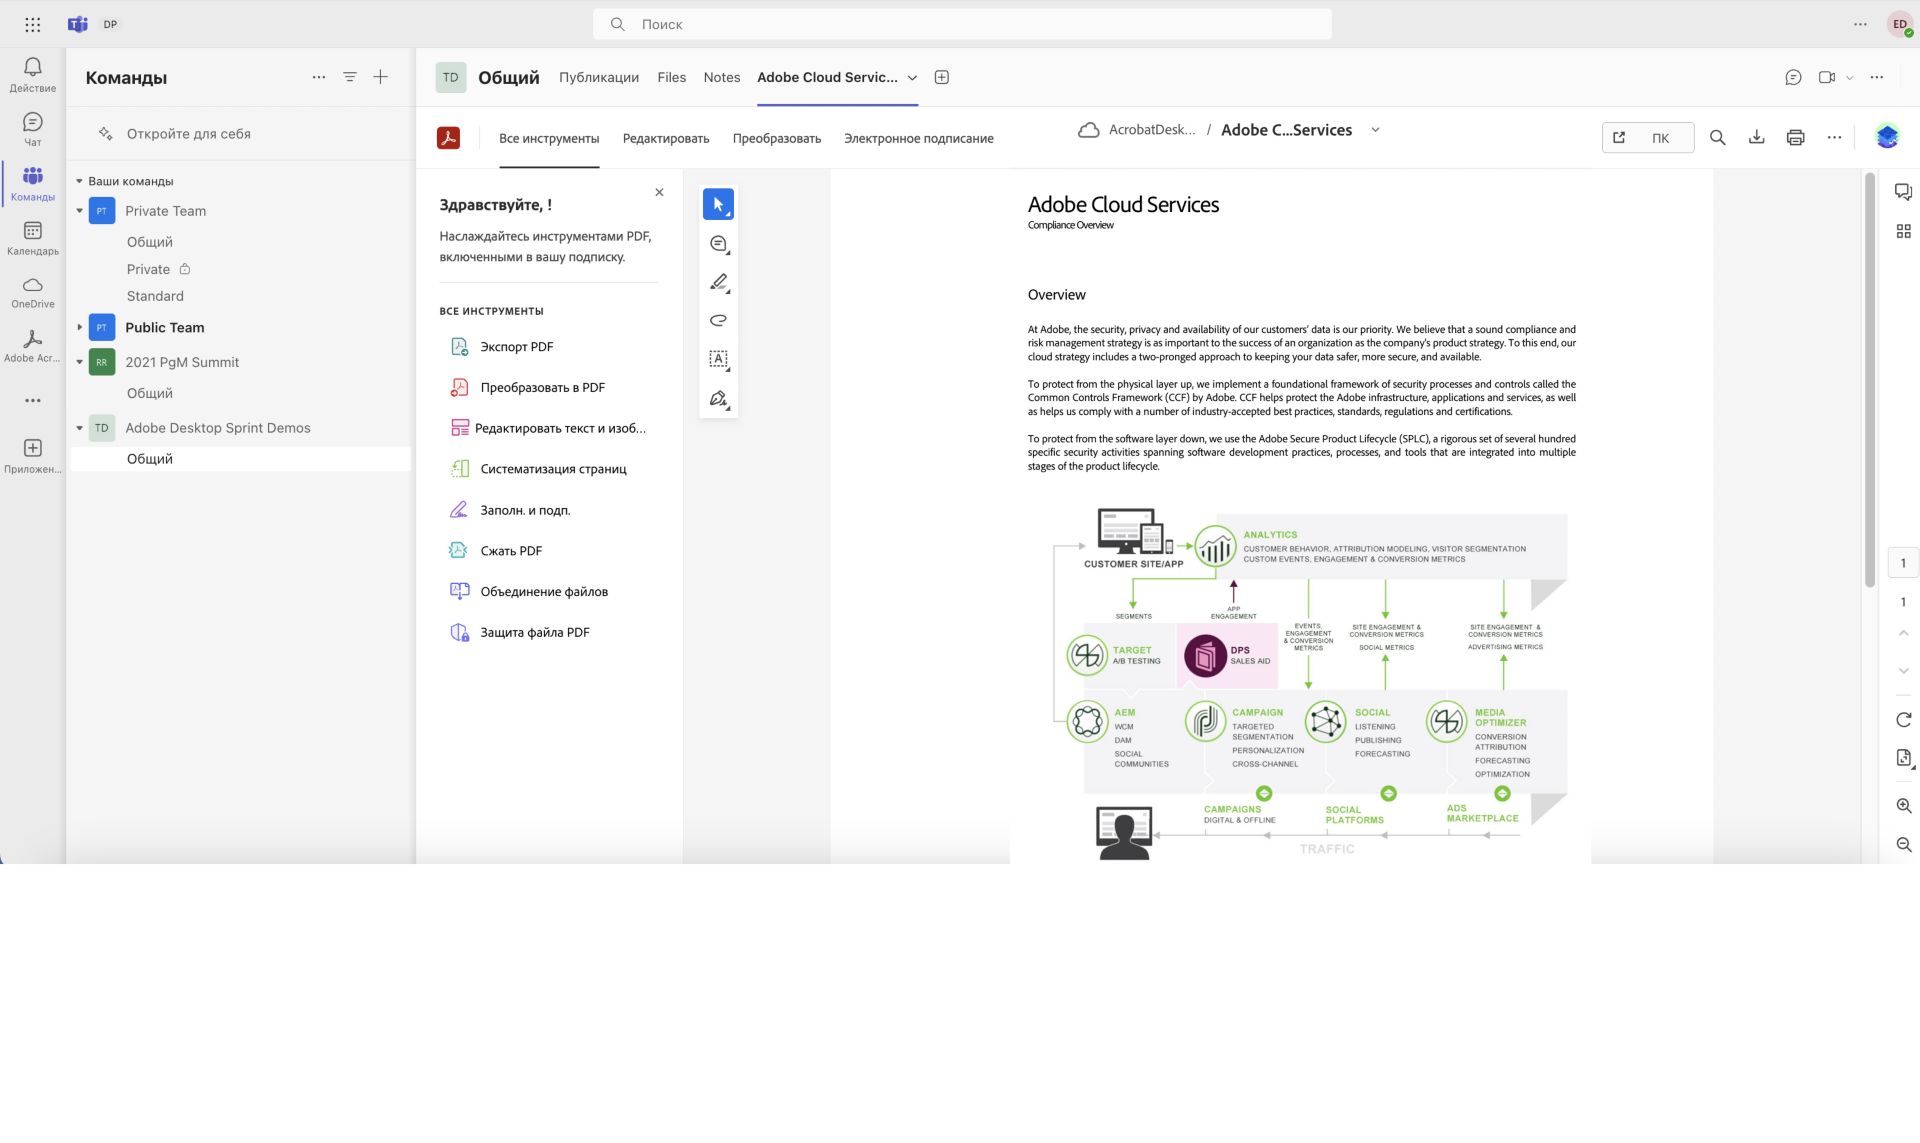
Task: Download the PDF file
Action: [1756, 137]
